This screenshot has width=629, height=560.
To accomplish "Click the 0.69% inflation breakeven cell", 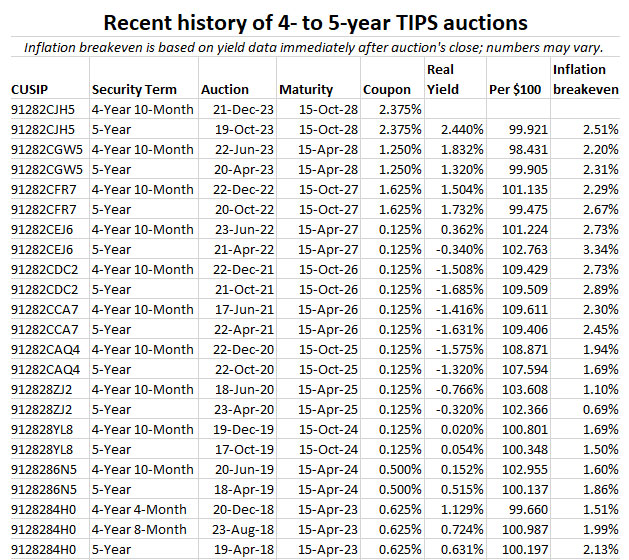I will [602, 409].
